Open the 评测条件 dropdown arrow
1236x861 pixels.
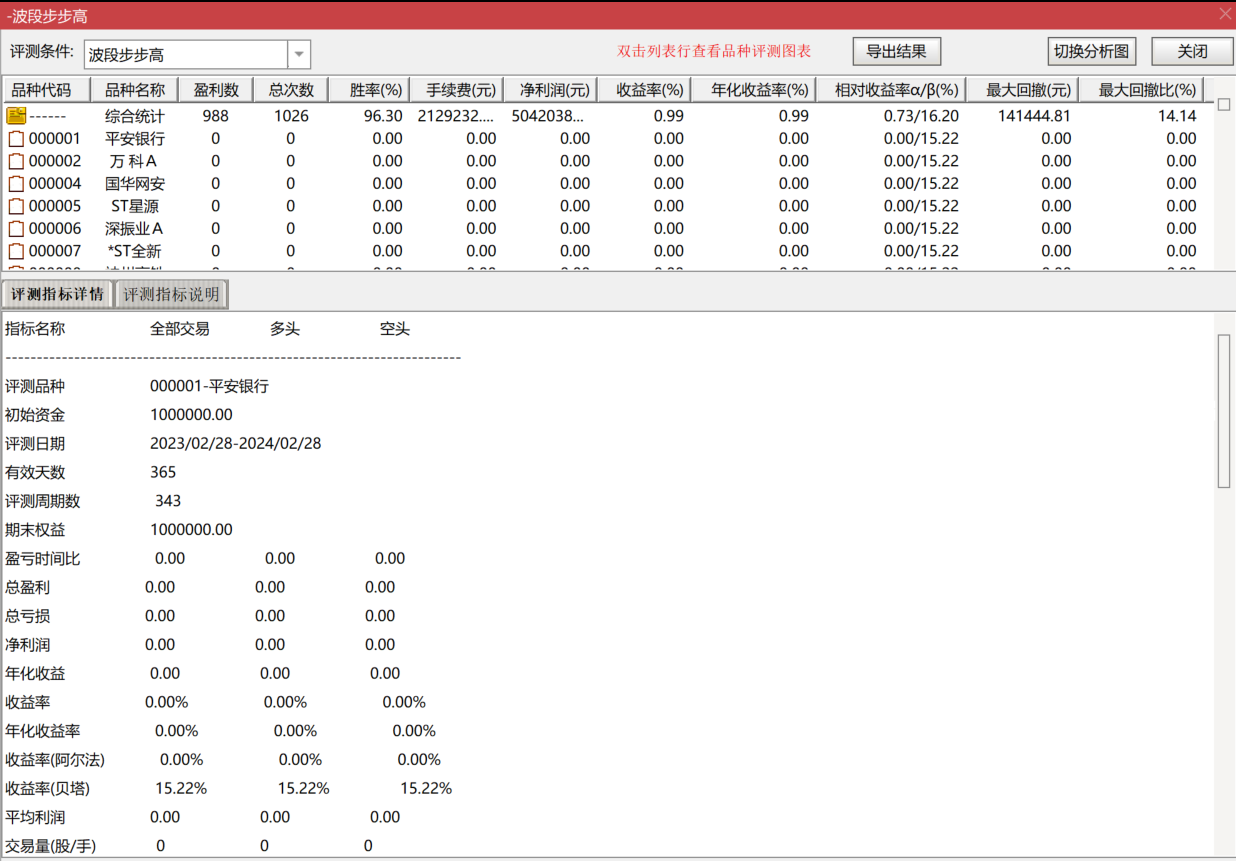[x=299, y=55]
